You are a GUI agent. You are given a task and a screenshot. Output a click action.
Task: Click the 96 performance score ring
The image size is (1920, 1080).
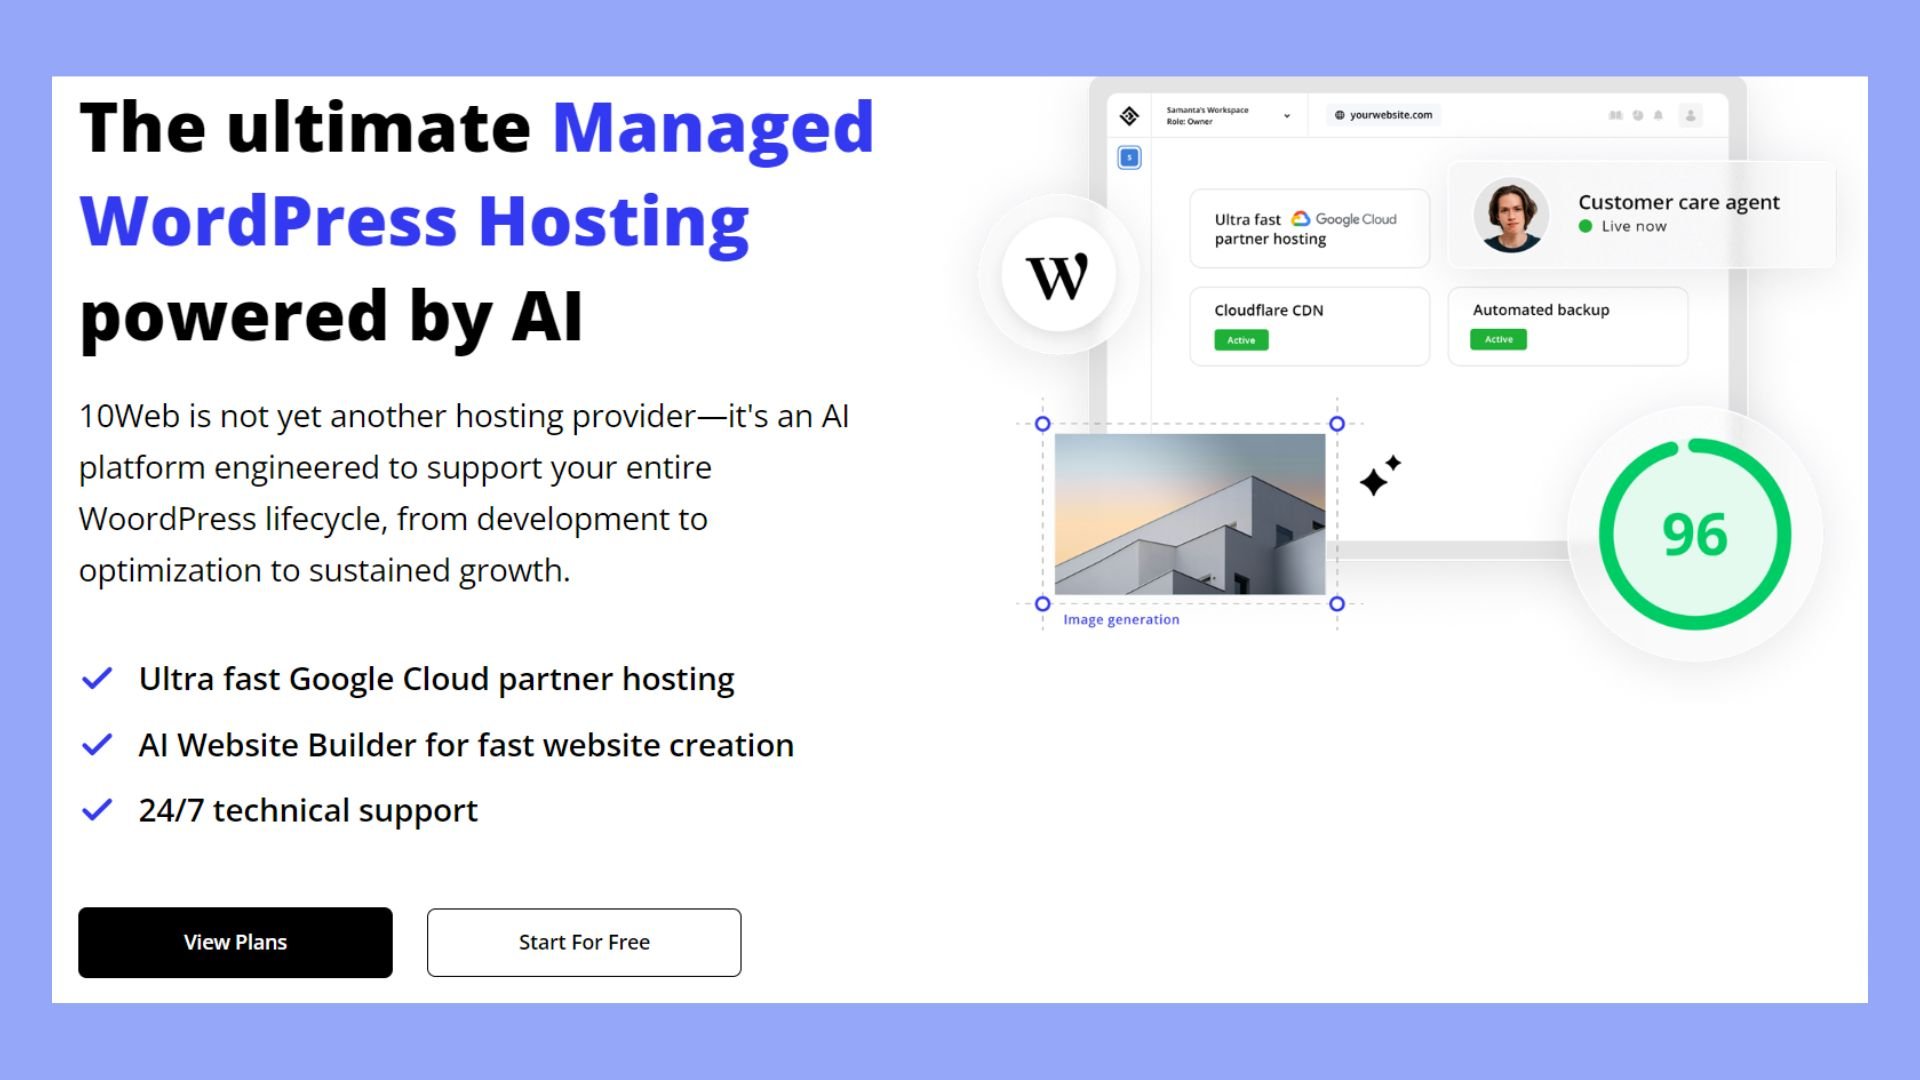pos(1697,535)
